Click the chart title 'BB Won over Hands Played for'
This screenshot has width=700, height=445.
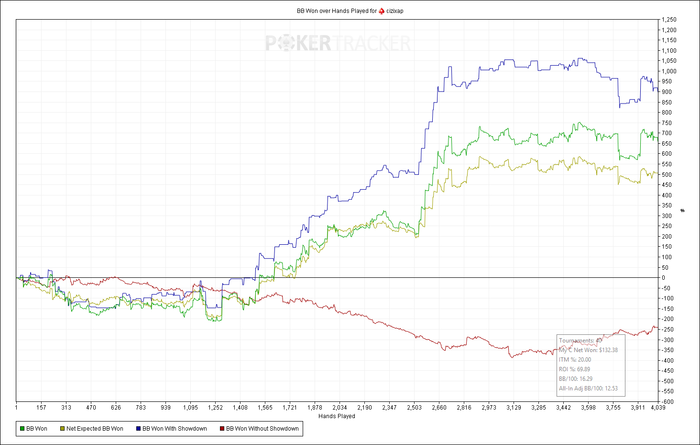[x=337, y=11]
